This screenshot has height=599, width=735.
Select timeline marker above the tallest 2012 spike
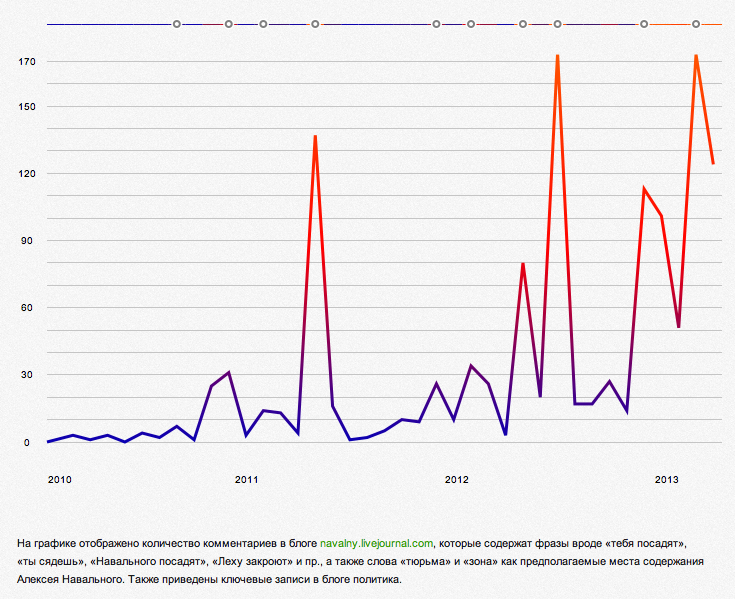coord(557,24)
